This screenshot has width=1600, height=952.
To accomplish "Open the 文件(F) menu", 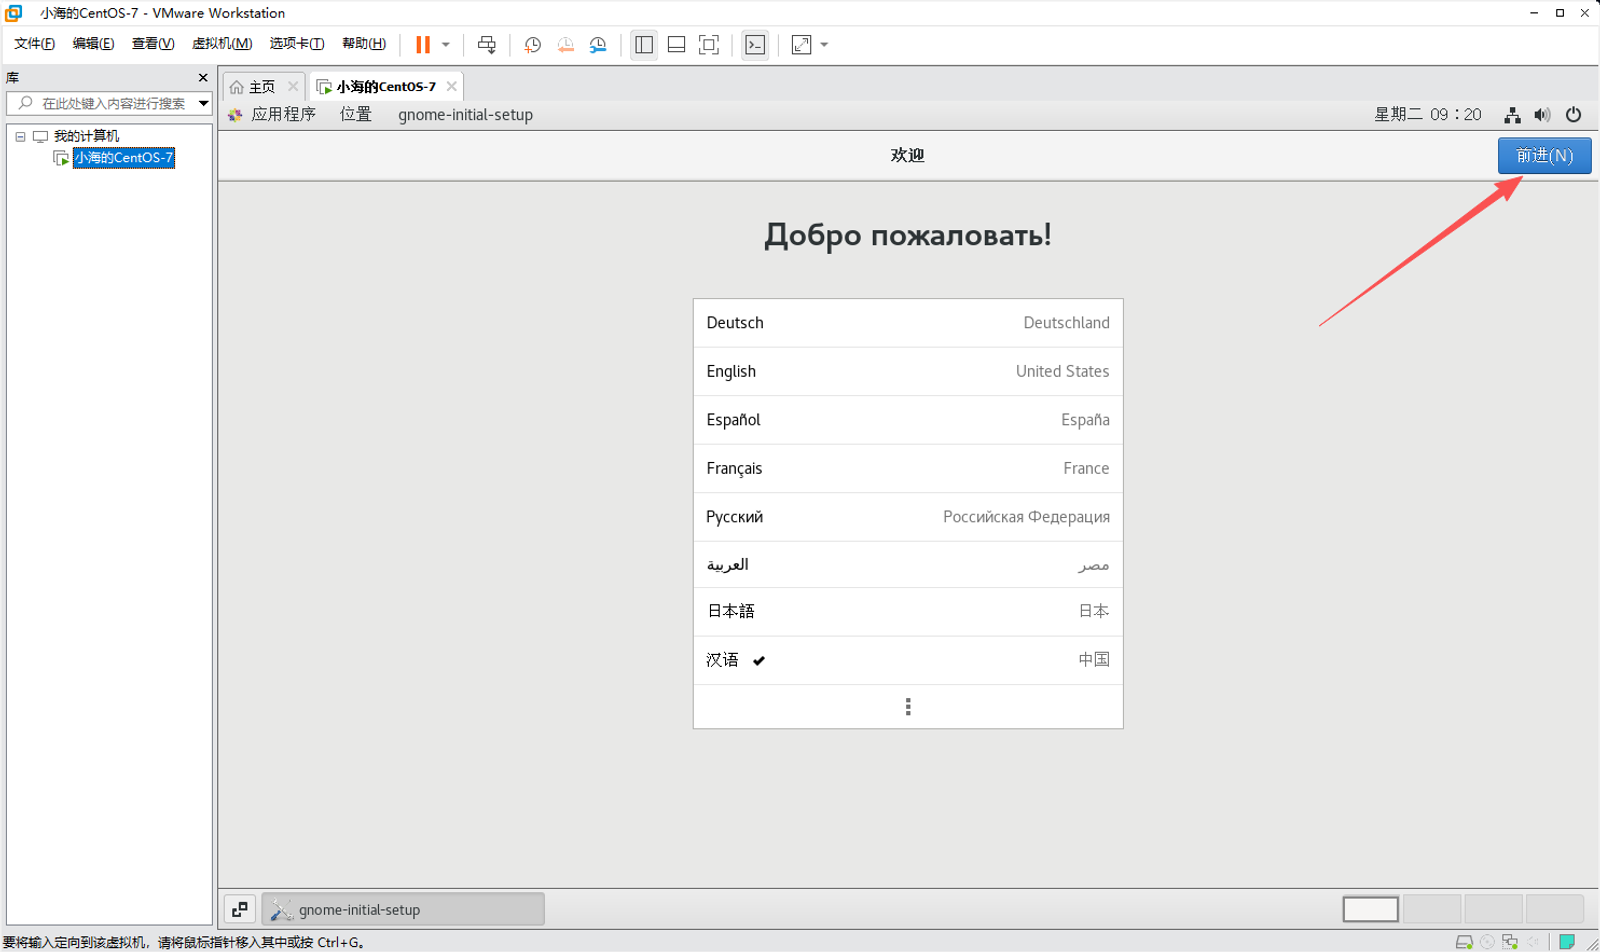I will [x=34, y=44].
